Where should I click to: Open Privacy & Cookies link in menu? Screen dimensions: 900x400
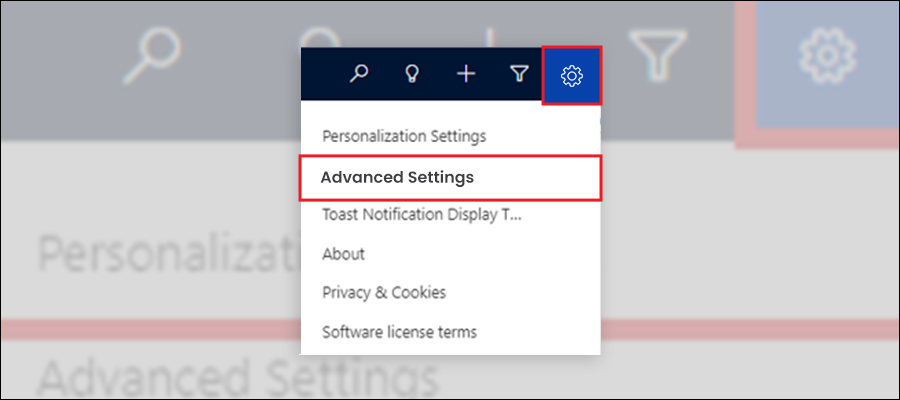pos(384,293)
